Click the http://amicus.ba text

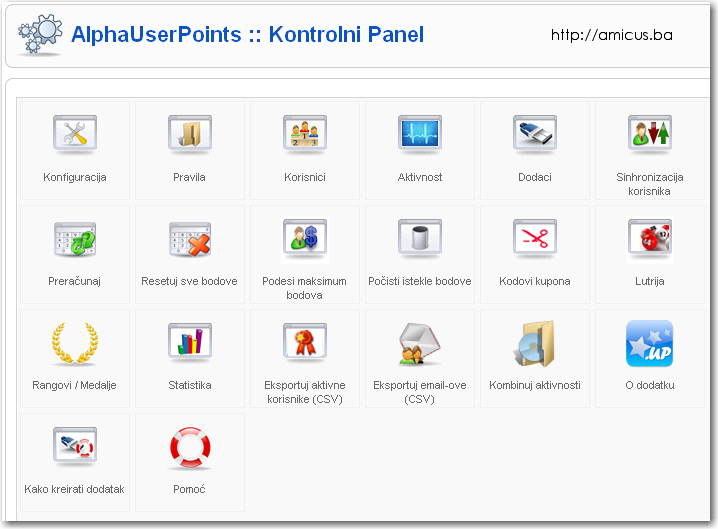tap(611, 35)
